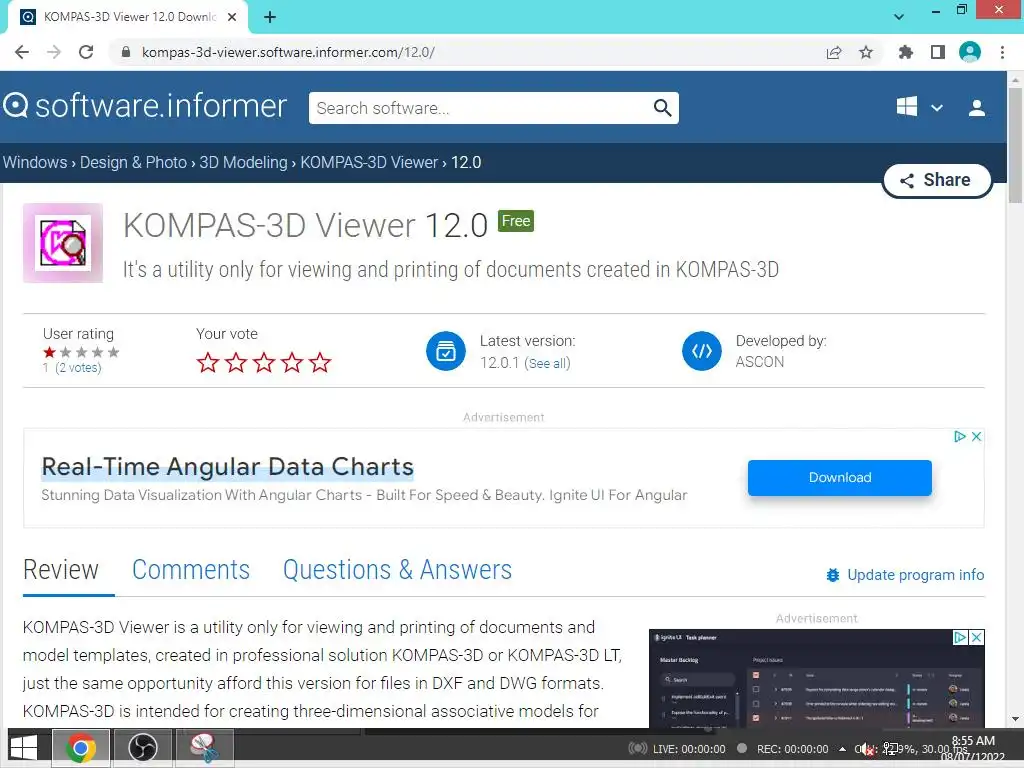Open the 2 votes link

click(x=78, y=368)
